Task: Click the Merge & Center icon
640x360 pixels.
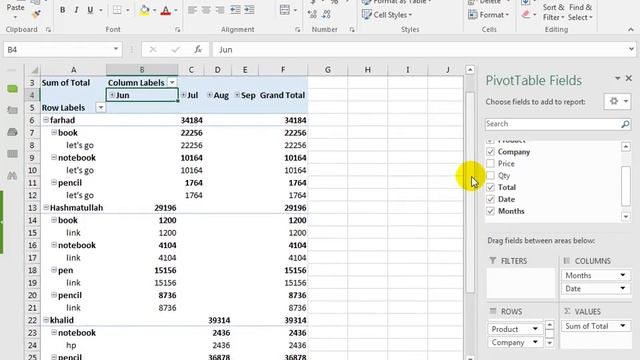Action: click(285, 10)
